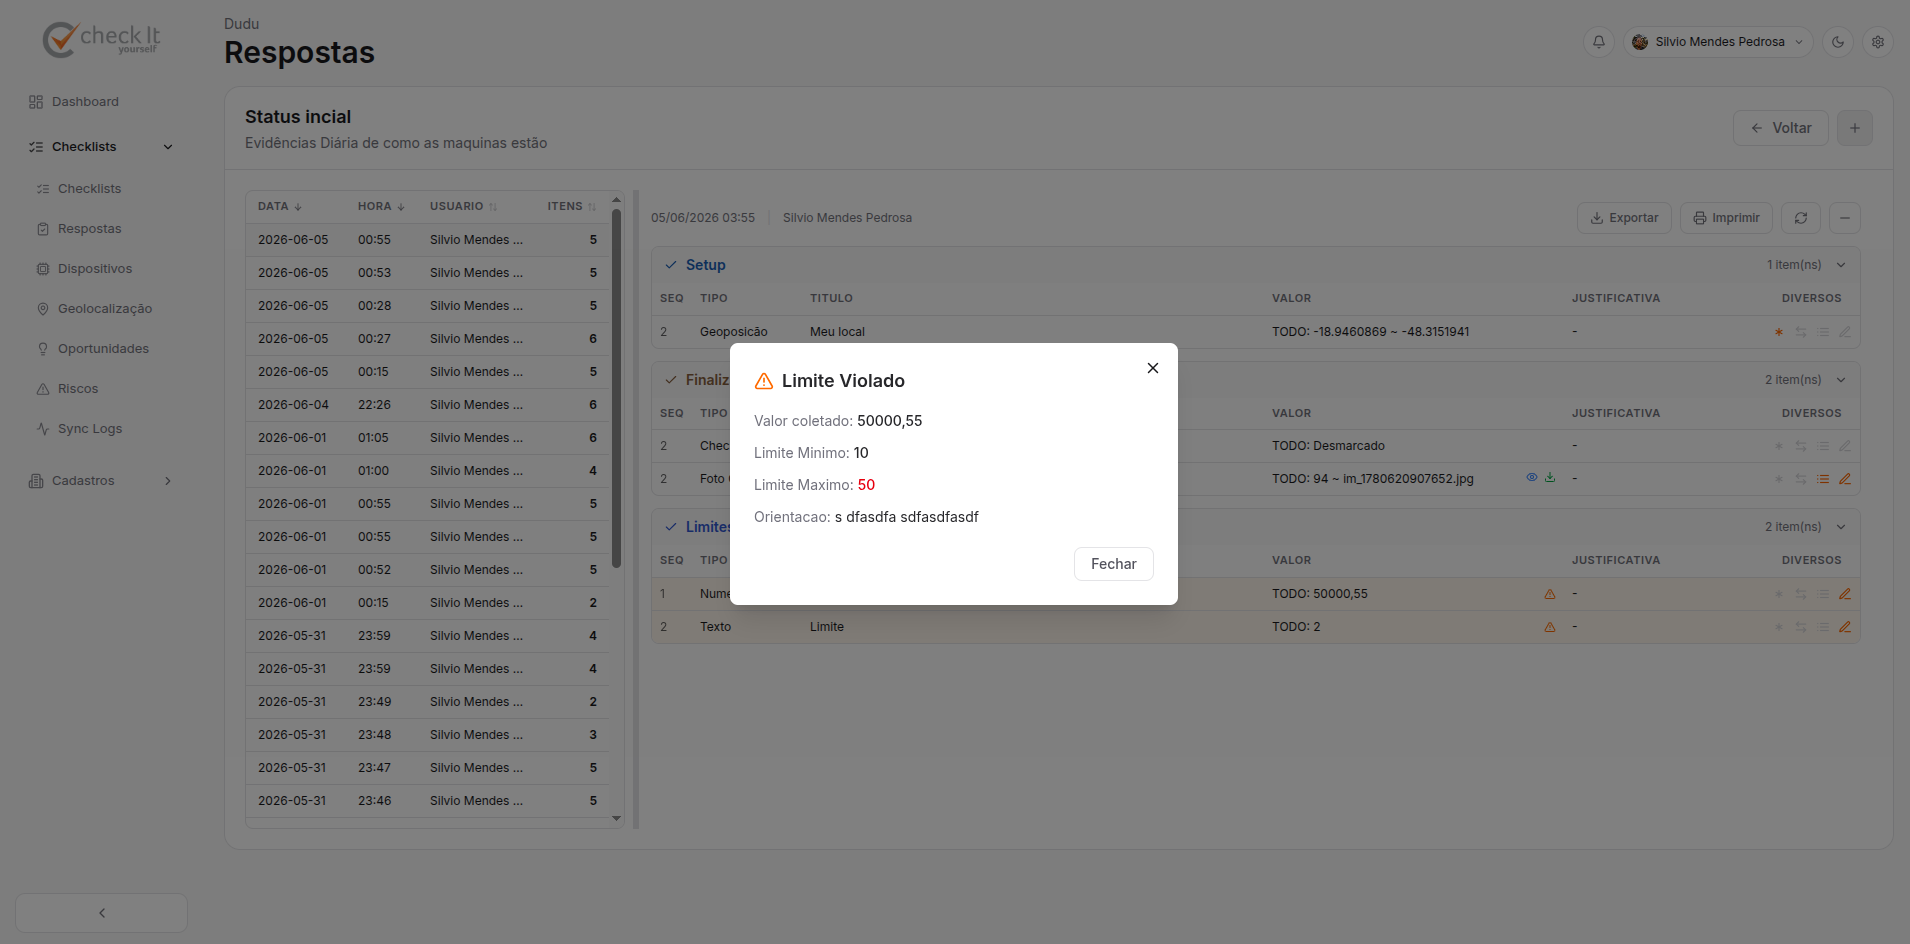Screen dimensions: 1910x944
Task: Click edit pencil on Texto Limite row
Action: click(x=1845, y=627)
